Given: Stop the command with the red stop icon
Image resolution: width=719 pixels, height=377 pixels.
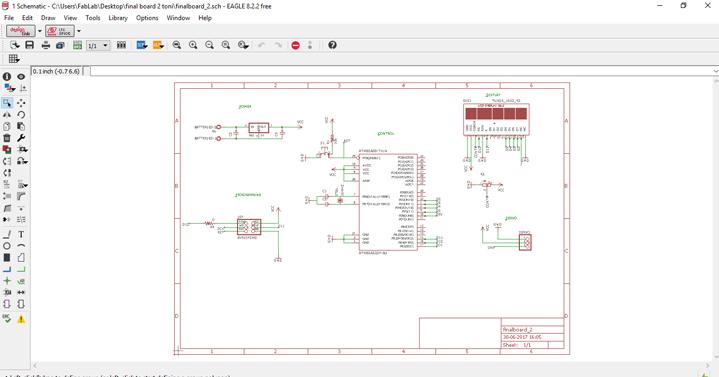Looking at the screenshot, I should click(295, 45).
